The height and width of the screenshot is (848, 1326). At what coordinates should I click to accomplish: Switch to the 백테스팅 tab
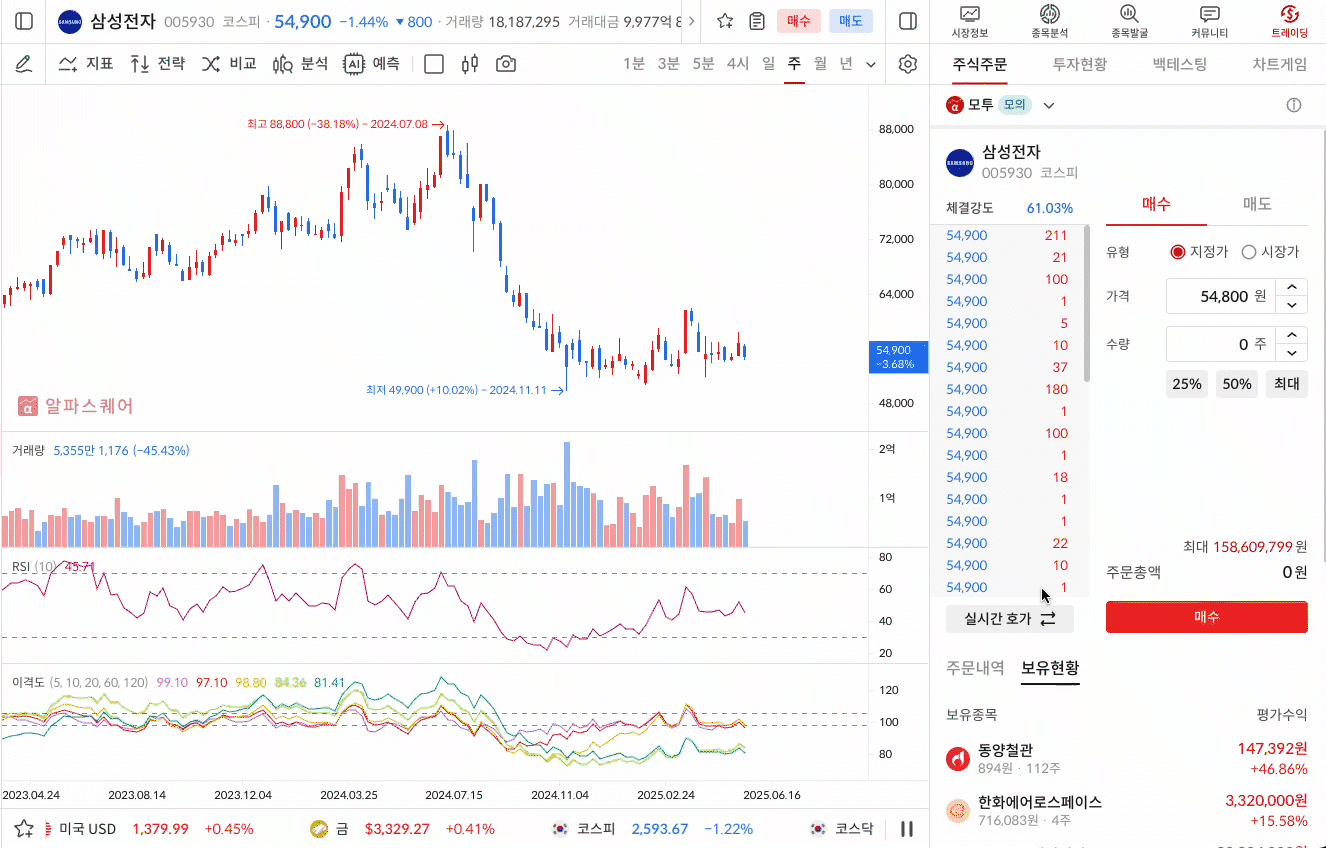[1180, 64]
